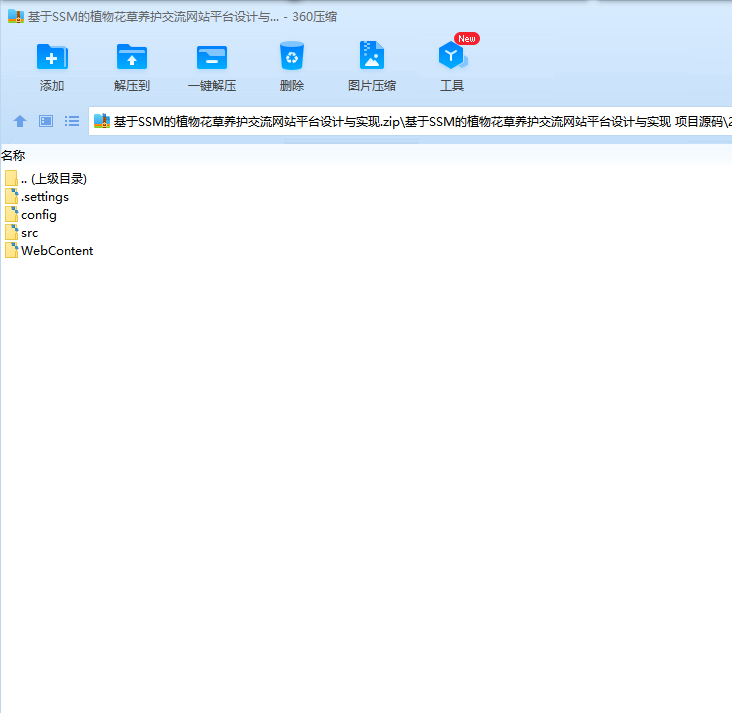Click the 名称 column header
Image resolution: width=732 pixels, height=713 pixels.
(13, 155)
